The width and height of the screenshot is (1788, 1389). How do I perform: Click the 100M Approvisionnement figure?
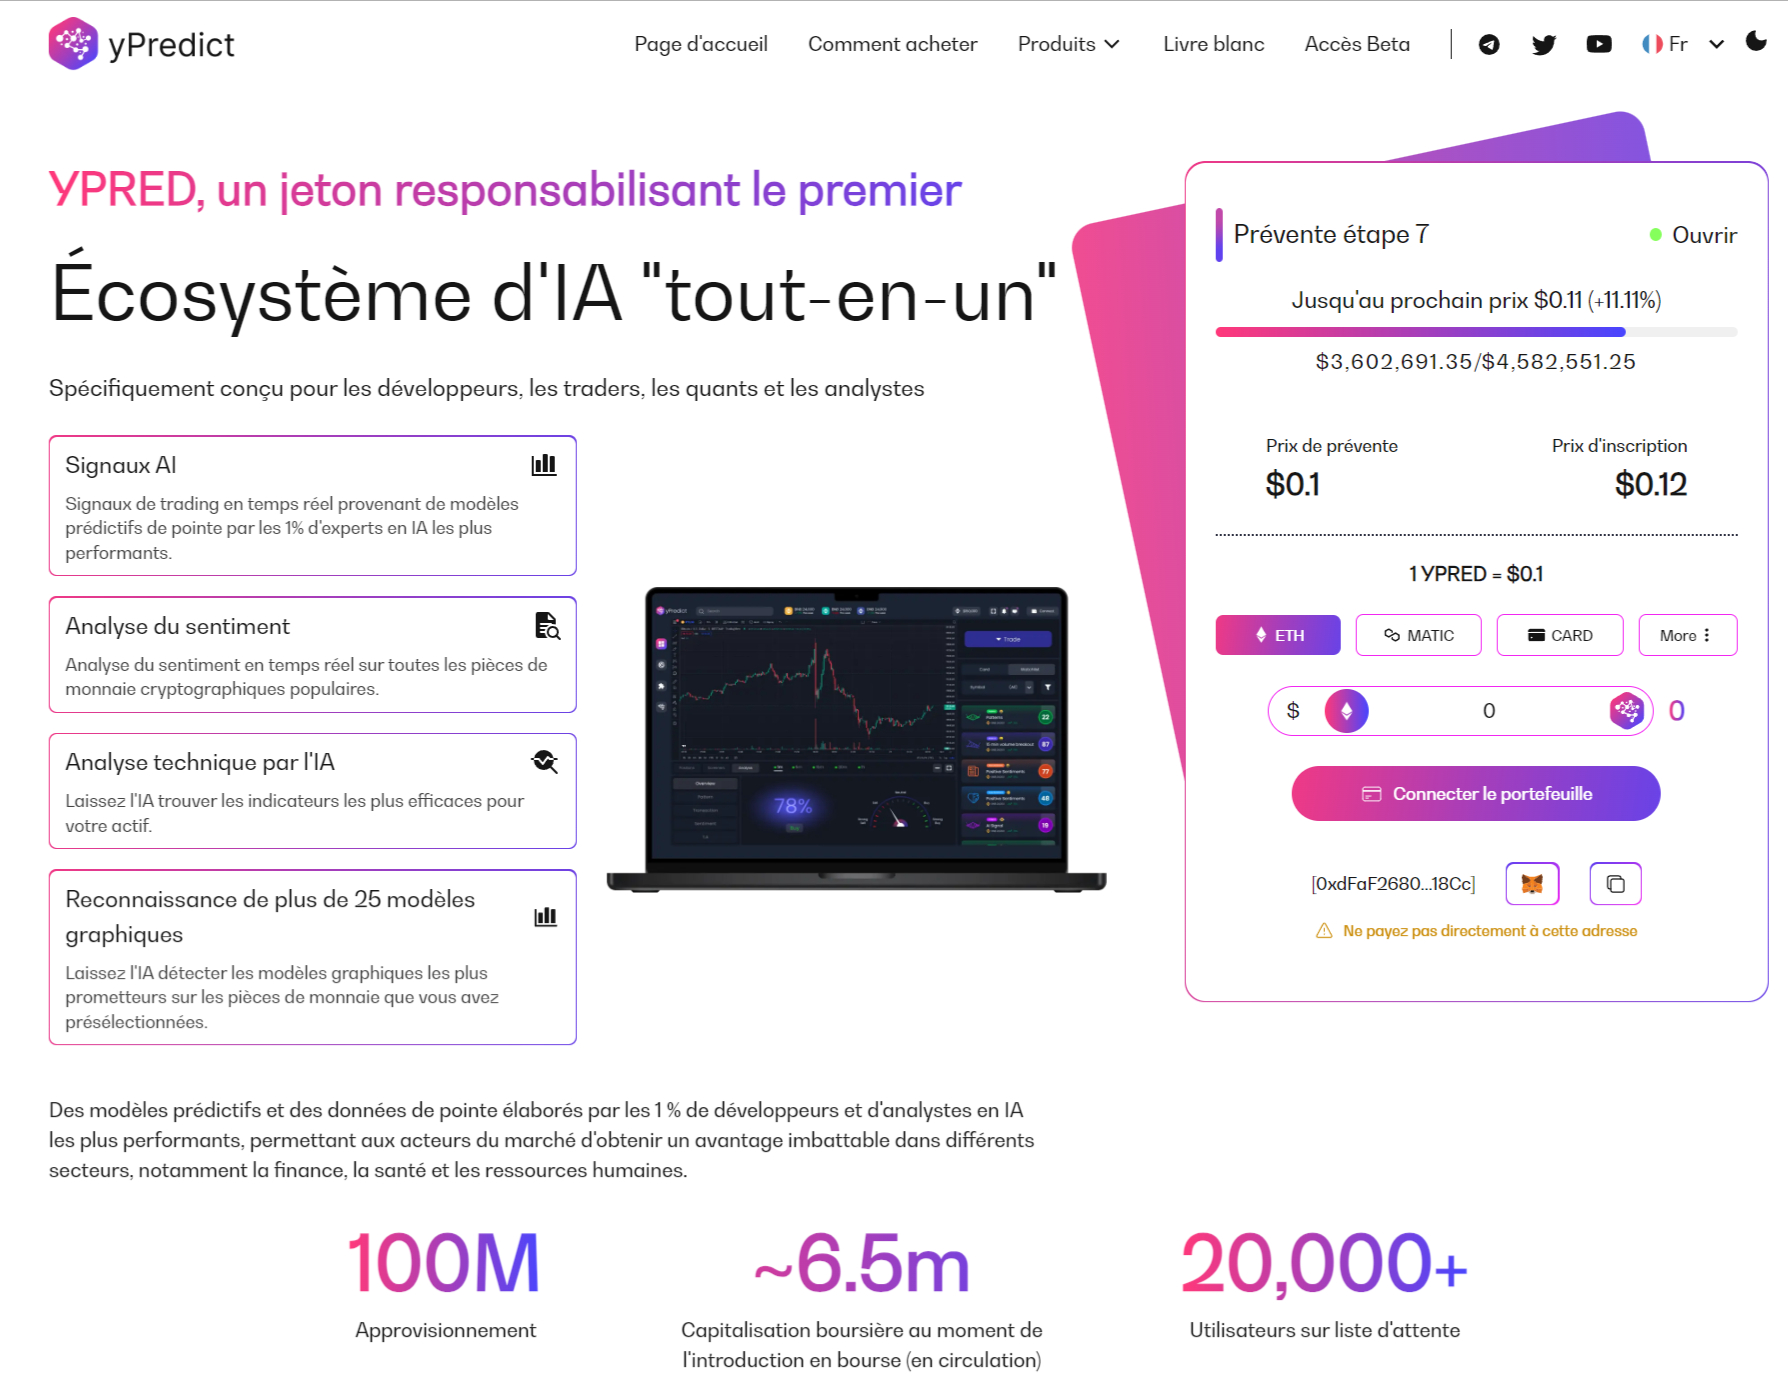(x=445, y=1263)
